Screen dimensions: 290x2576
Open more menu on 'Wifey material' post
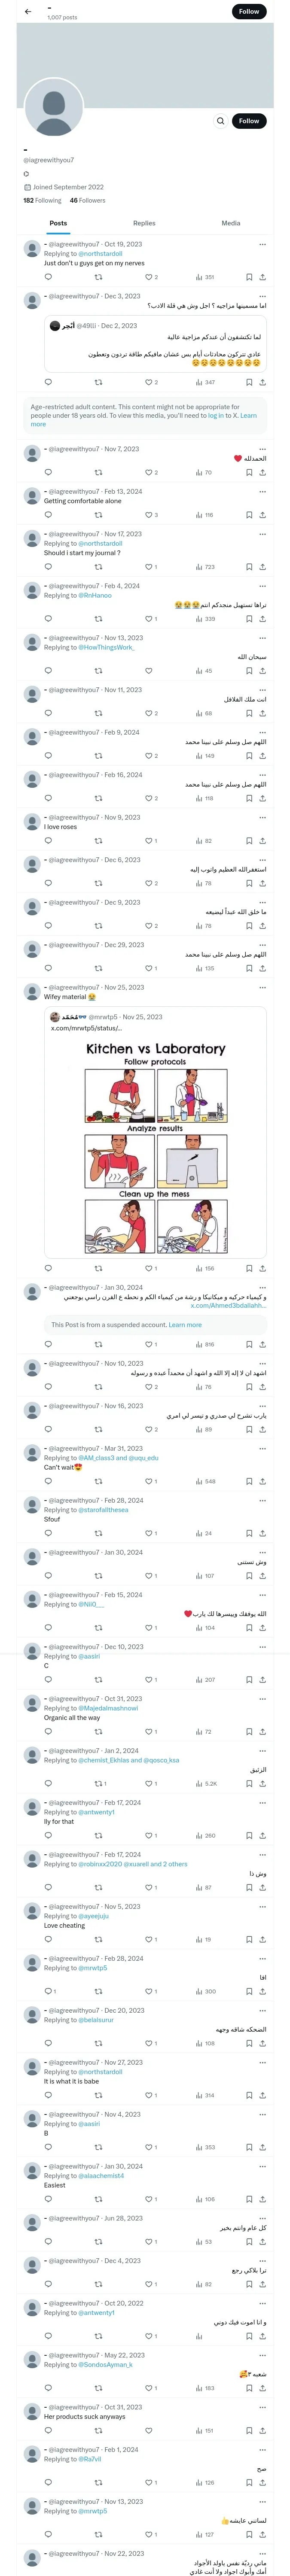click(x=262, y=987)
